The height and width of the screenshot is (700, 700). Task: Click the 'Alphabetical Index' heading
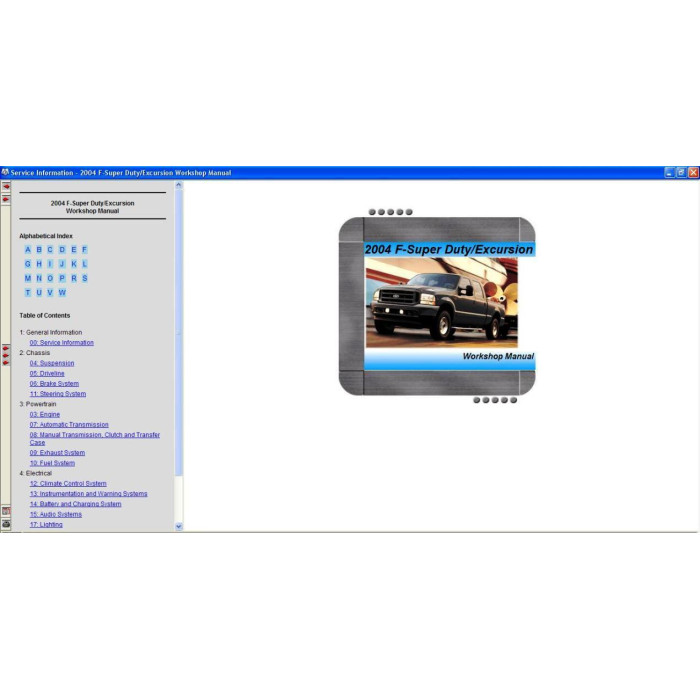click(46, 236)
